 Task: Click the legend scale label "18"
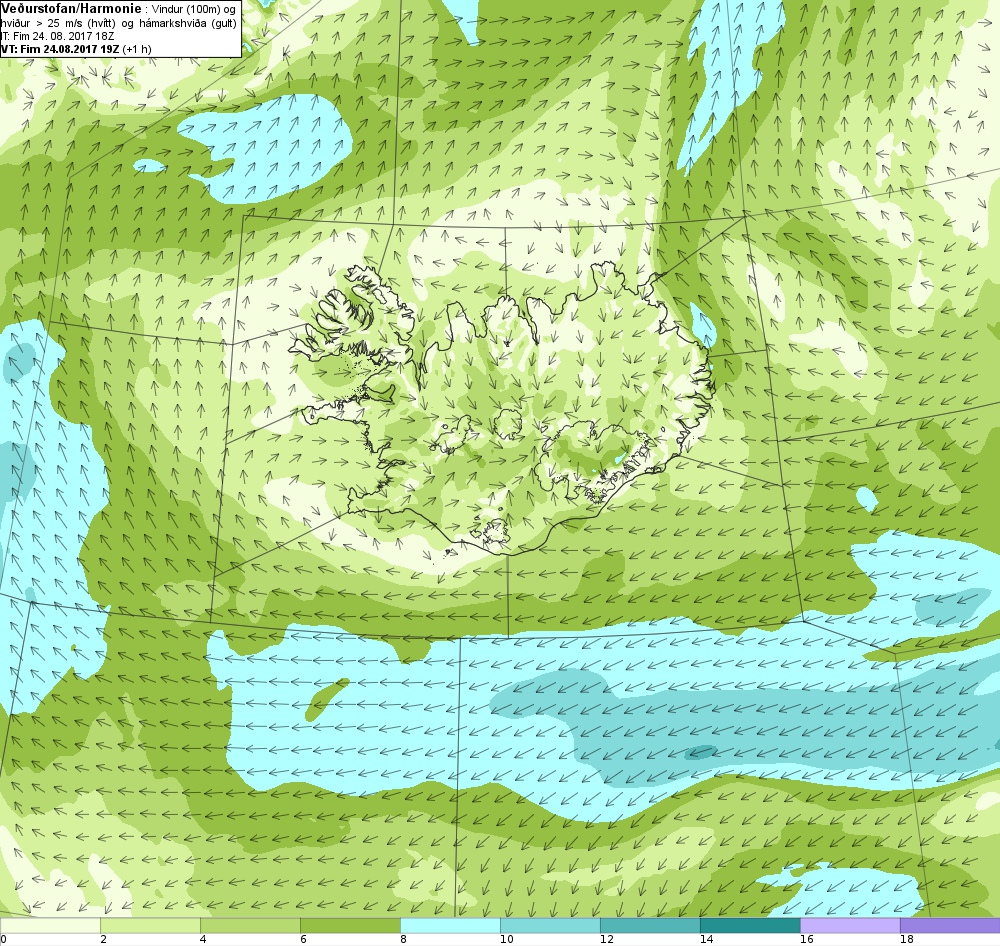(906, 939)
